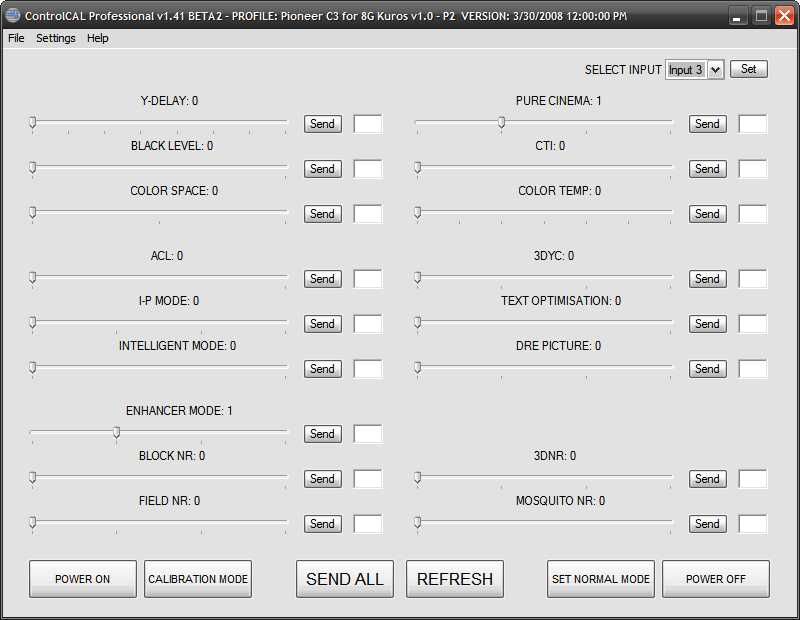This screenshot has width=800, height=620.
Task: Send the DRE PICTURE value
Action: [x=708, y=368]
